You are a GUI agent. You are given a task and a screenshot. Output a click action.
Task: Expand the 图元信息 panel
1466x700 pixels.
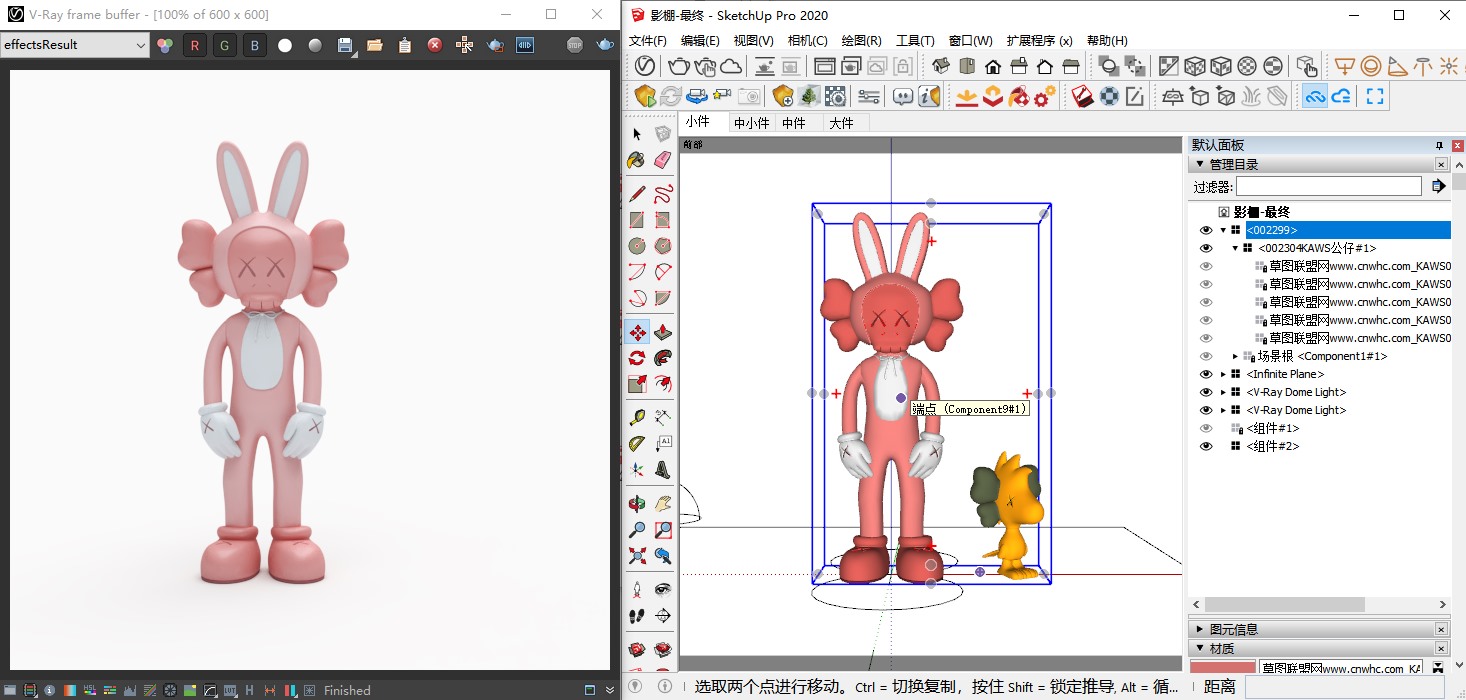(x=1199, y=629)
